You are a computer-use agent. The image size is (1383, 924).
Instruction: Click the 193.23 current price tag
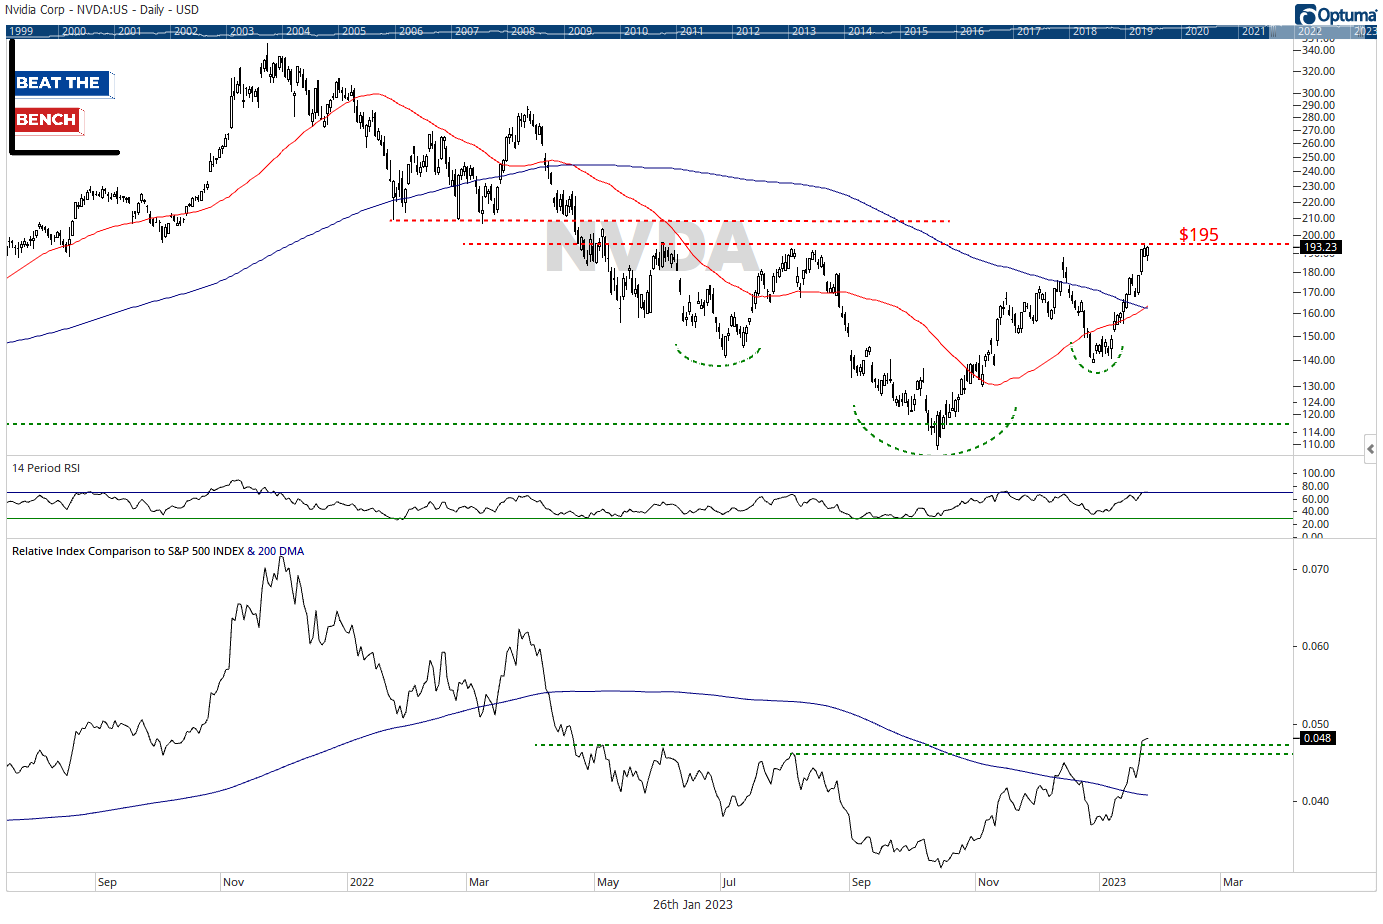pos(1320,247)
